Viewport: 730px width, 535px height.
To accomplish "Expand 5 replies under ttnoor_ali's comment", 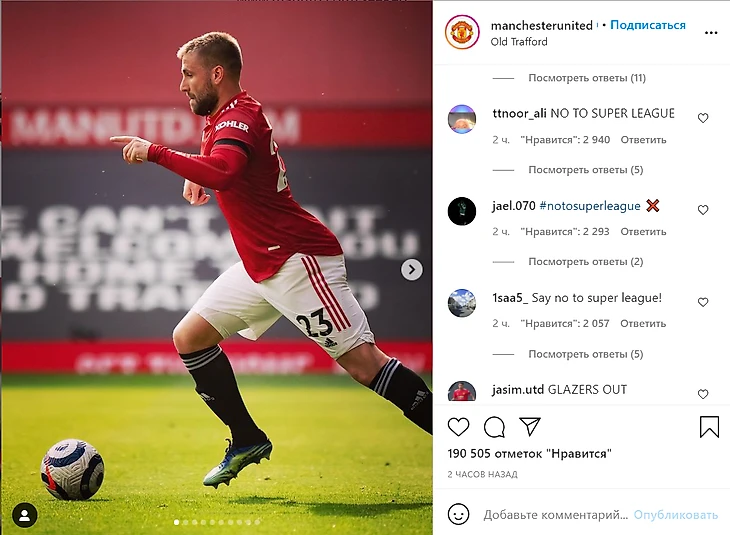I will [x=586, y=169].
